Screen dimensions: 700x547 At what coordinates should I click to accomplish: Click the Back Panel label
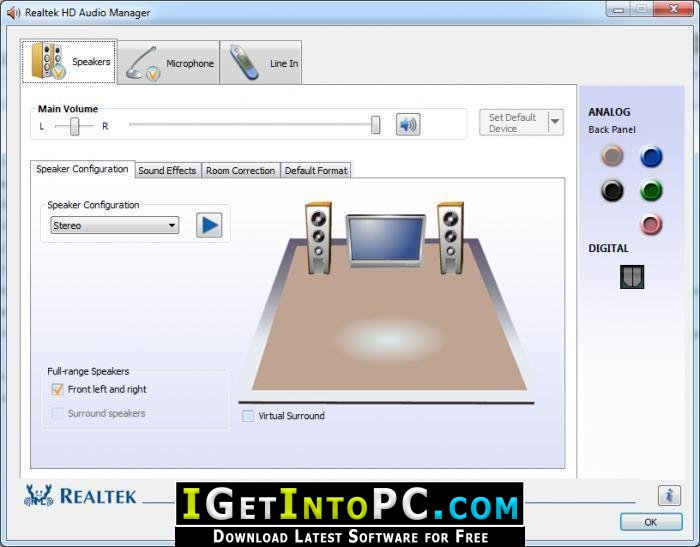pos(612,130)
